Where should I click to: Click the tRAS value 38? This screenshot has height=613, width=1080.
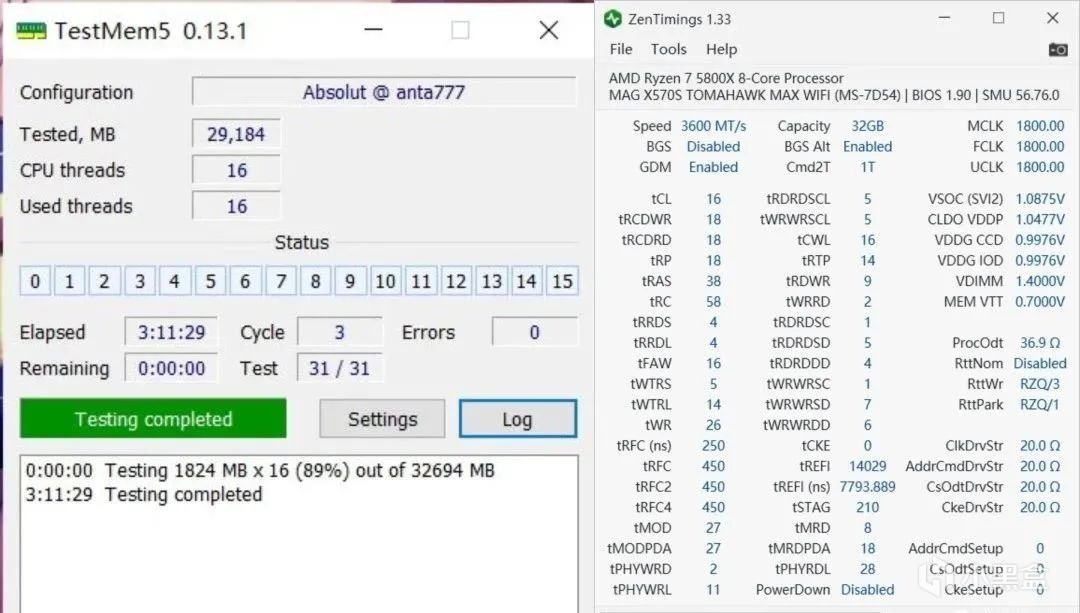coord(714,281)
